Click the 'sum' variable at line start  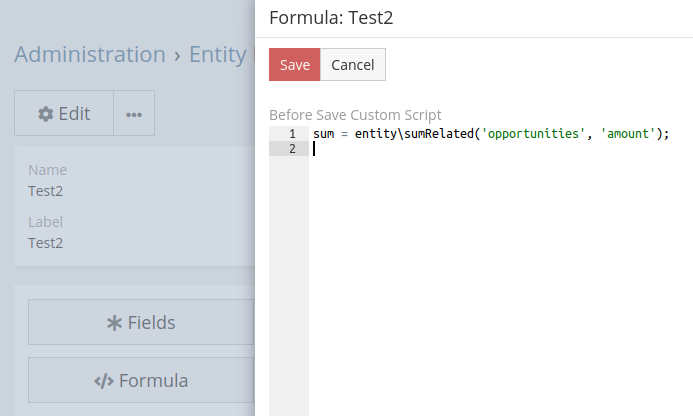click(323, 134)
